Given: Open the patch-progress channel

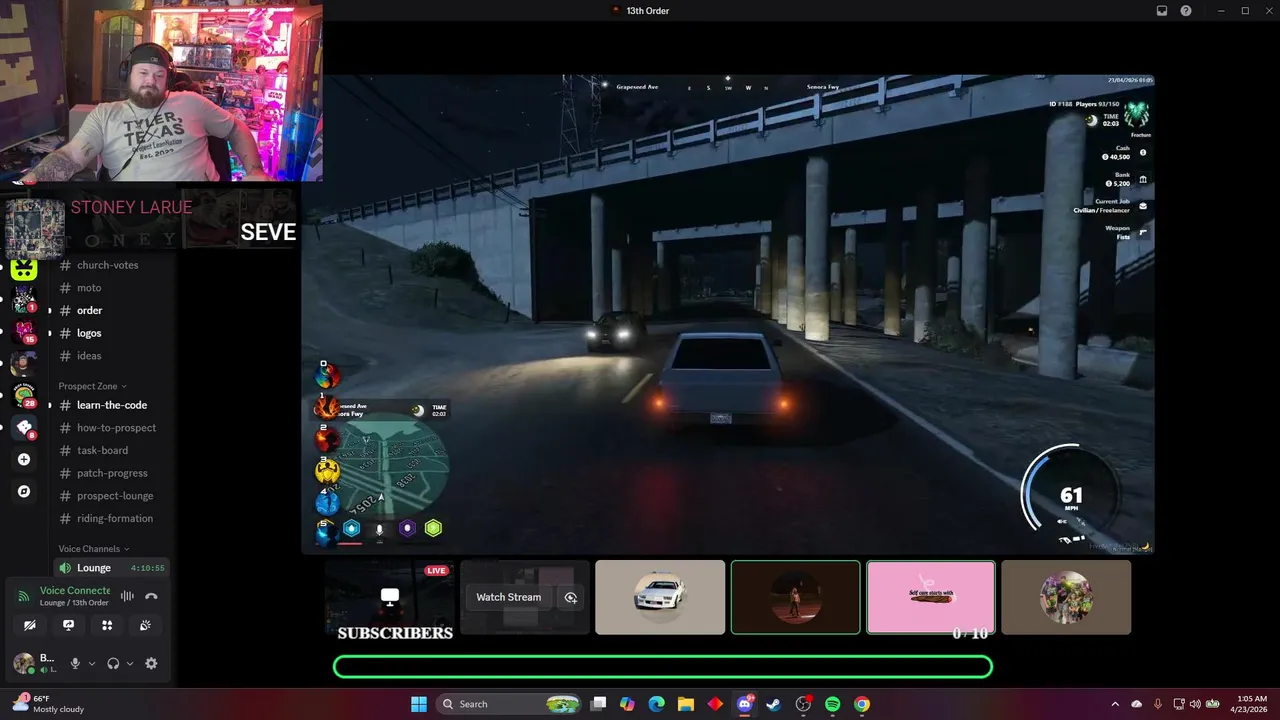Looking at the screenshot, I should (x=110, y=473).
